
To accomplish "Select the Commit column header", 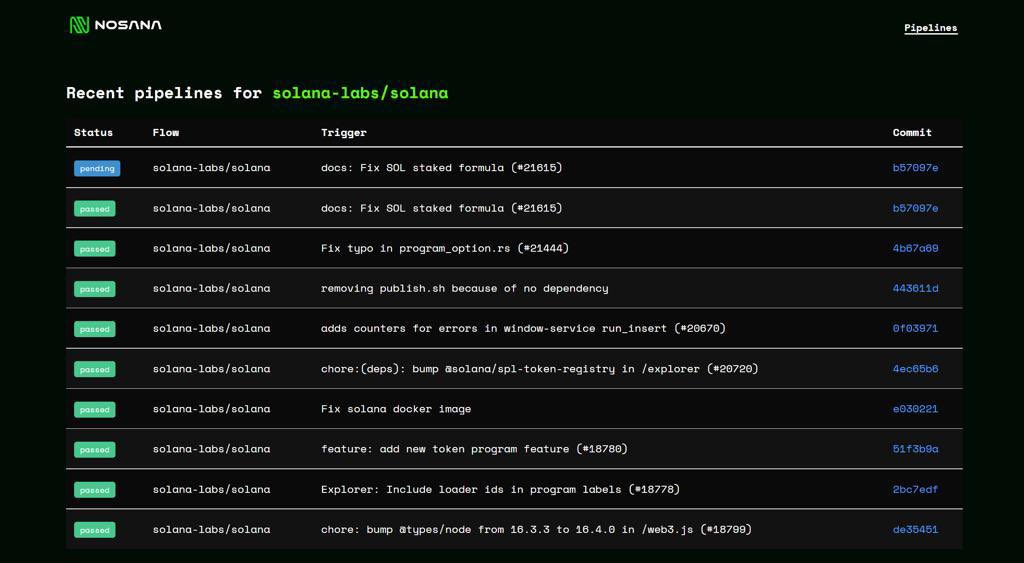I will pos(912,133).
